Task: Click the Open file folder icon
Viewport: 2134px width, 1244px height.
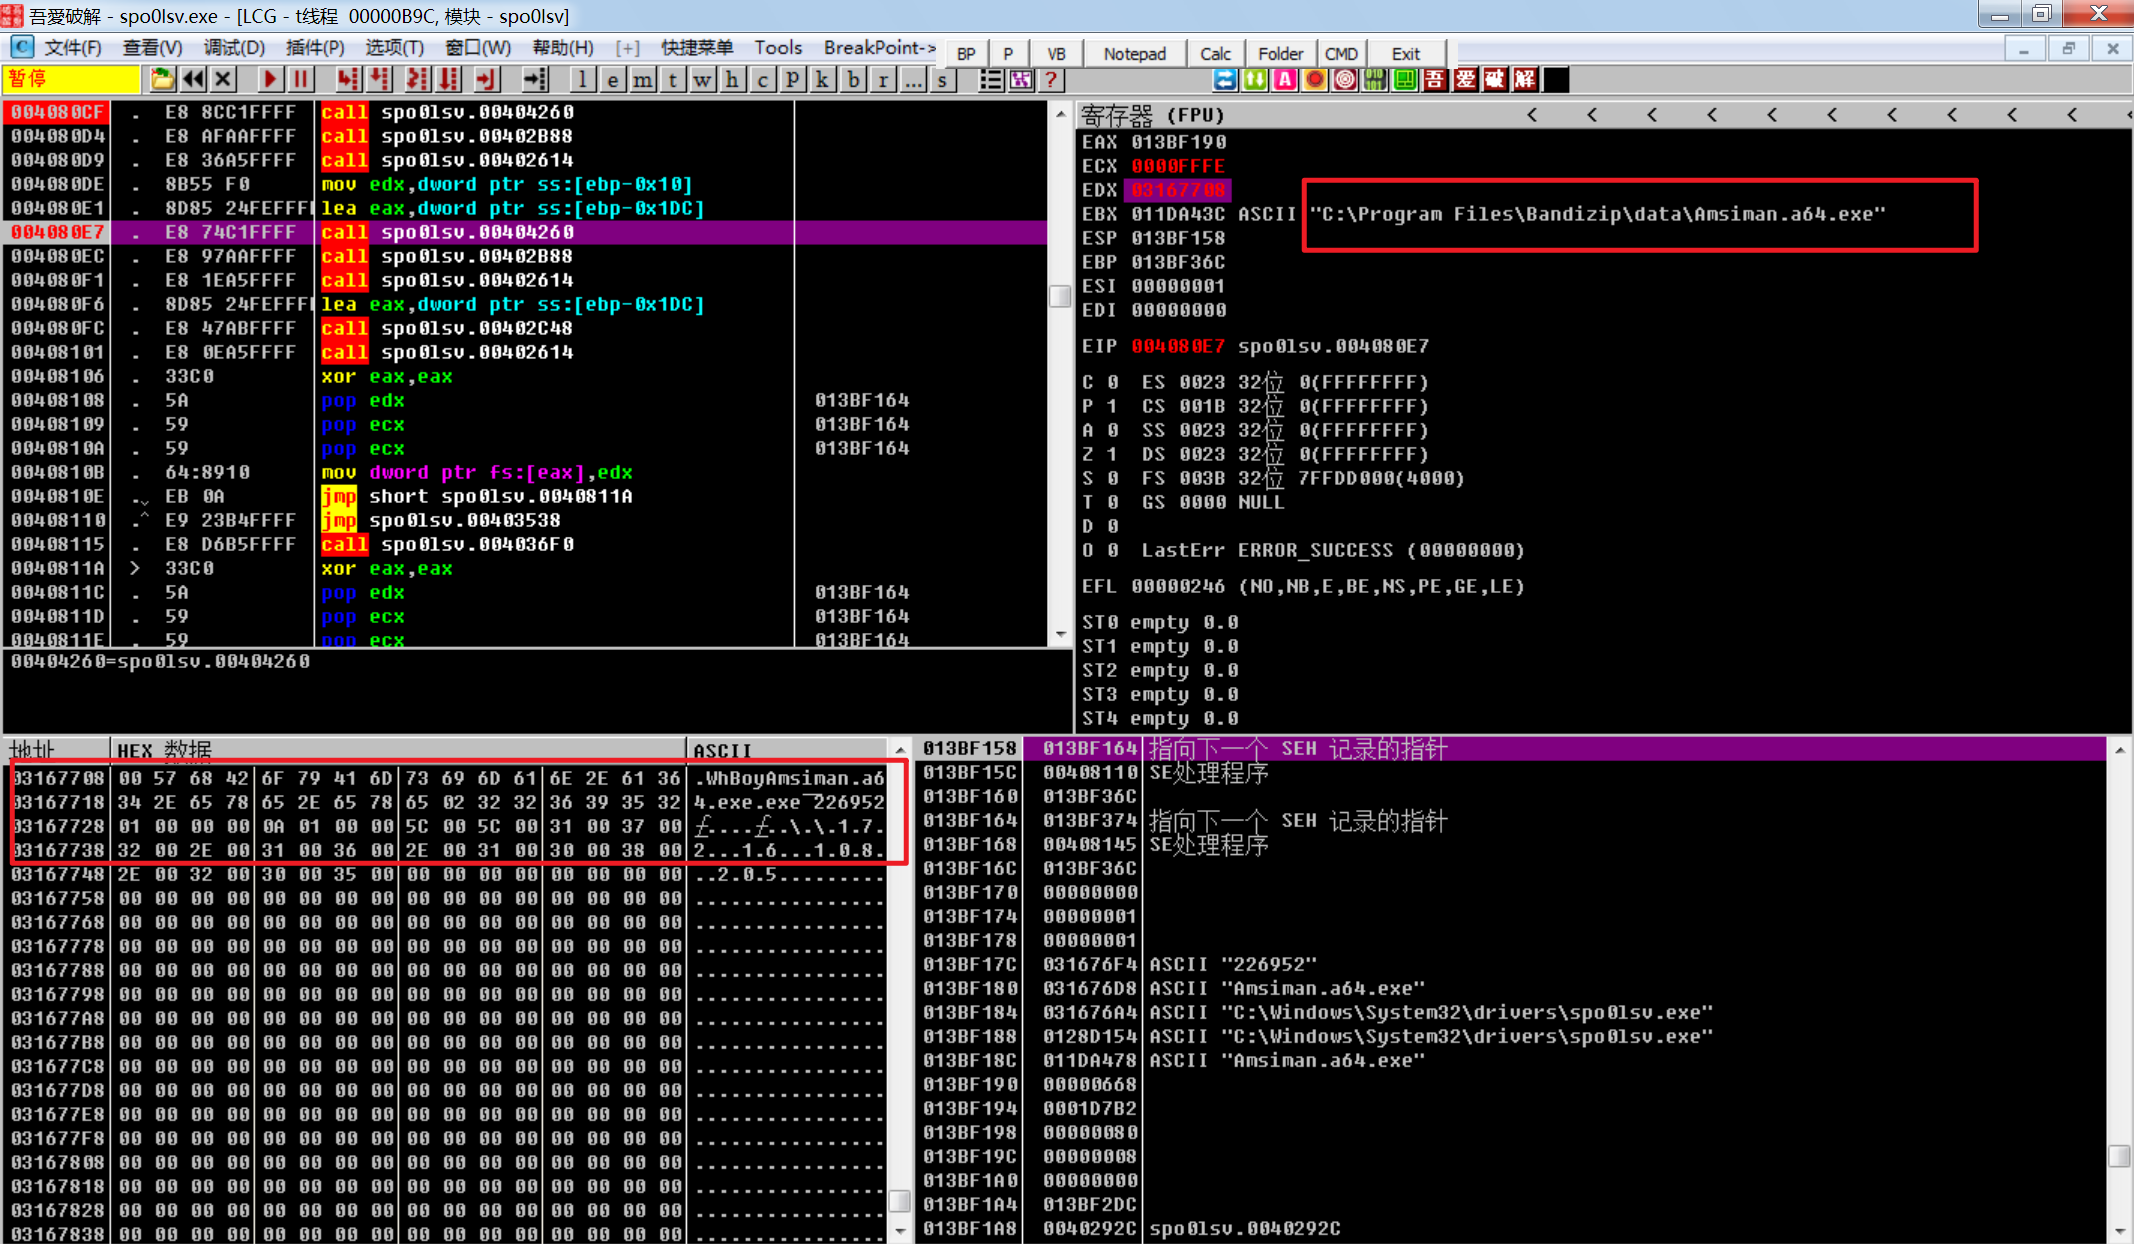Action: [x=162, y=80]
